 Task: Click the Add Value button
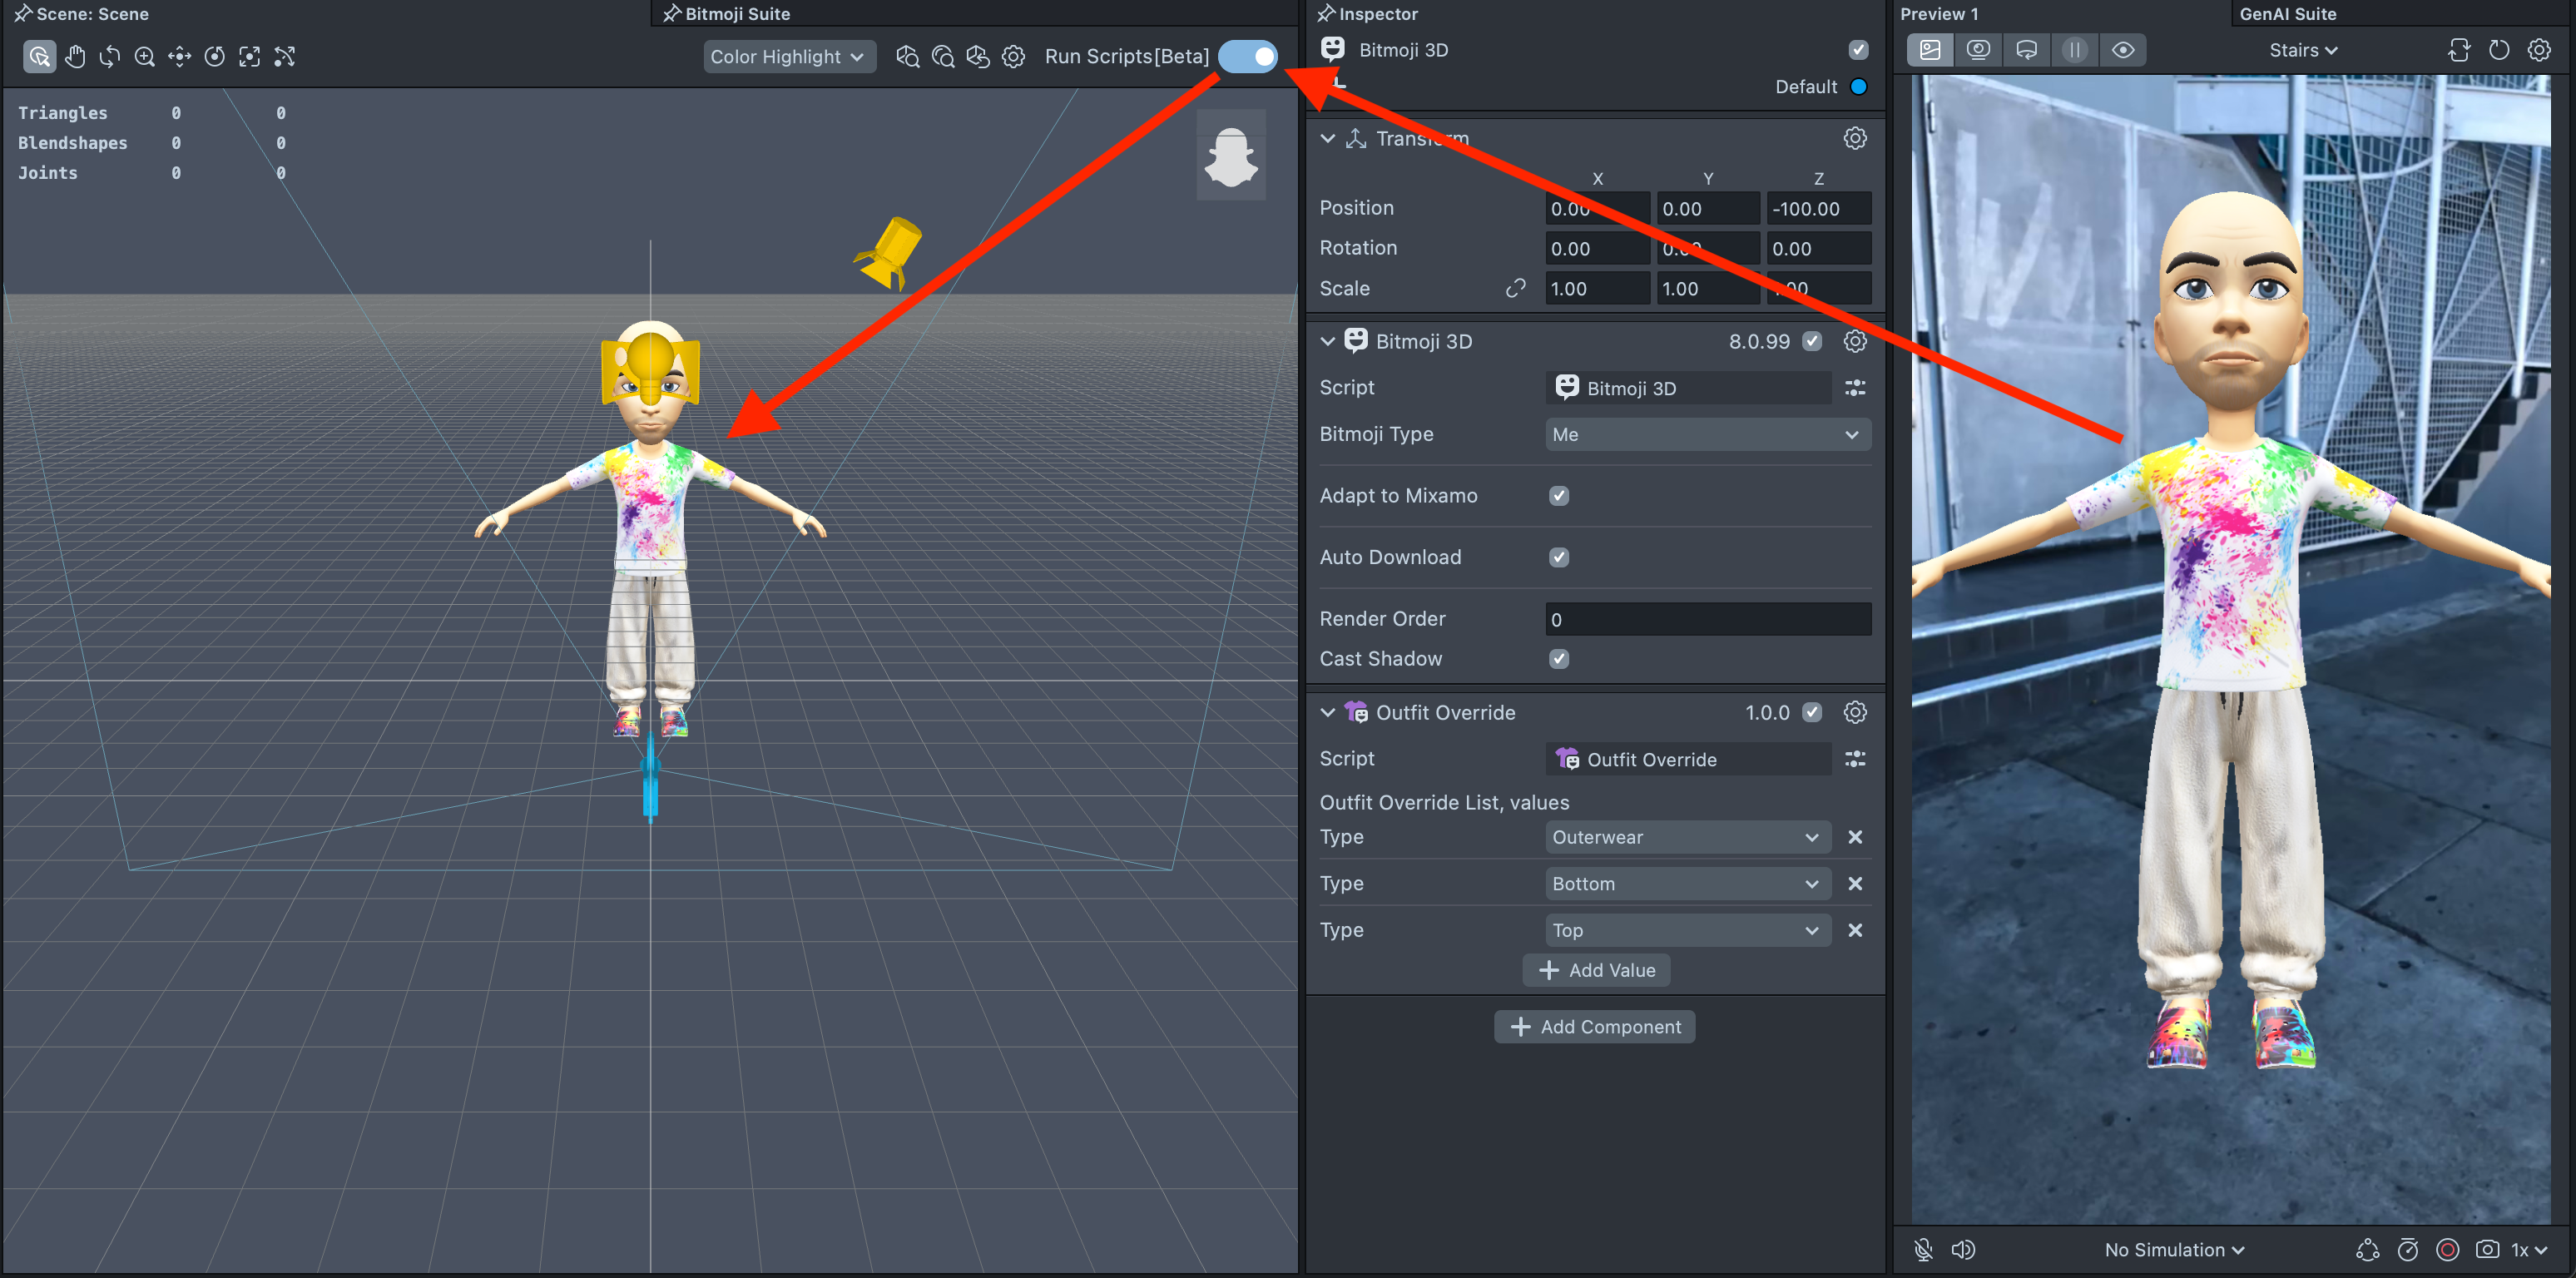[x=1596, y=970]
